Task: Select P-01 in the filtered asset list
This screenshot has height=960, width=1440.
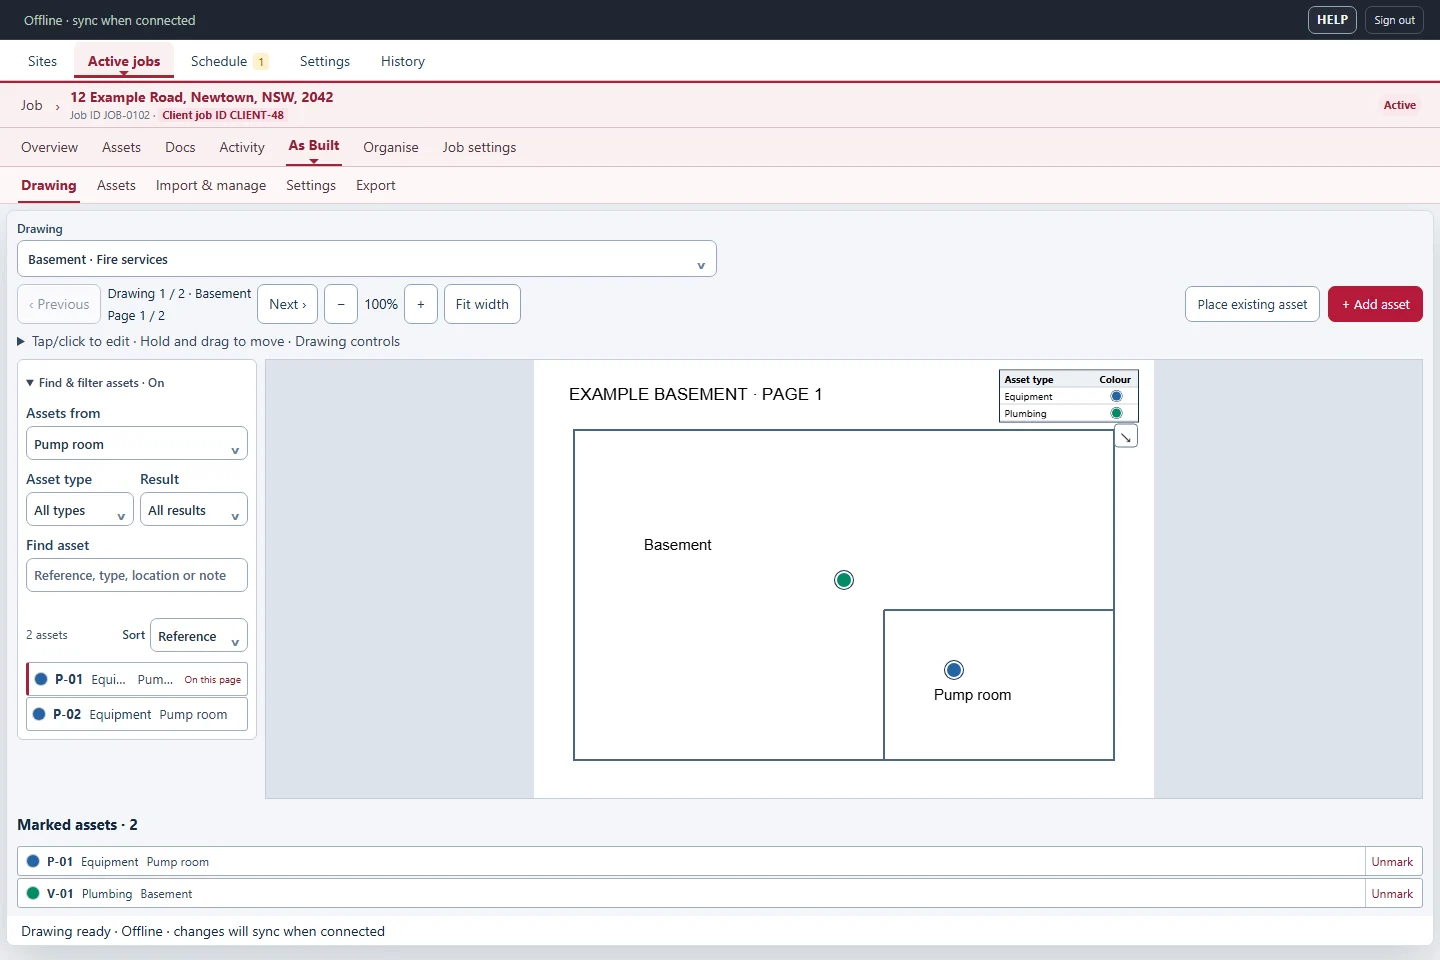Action: [x=137, y=679]
